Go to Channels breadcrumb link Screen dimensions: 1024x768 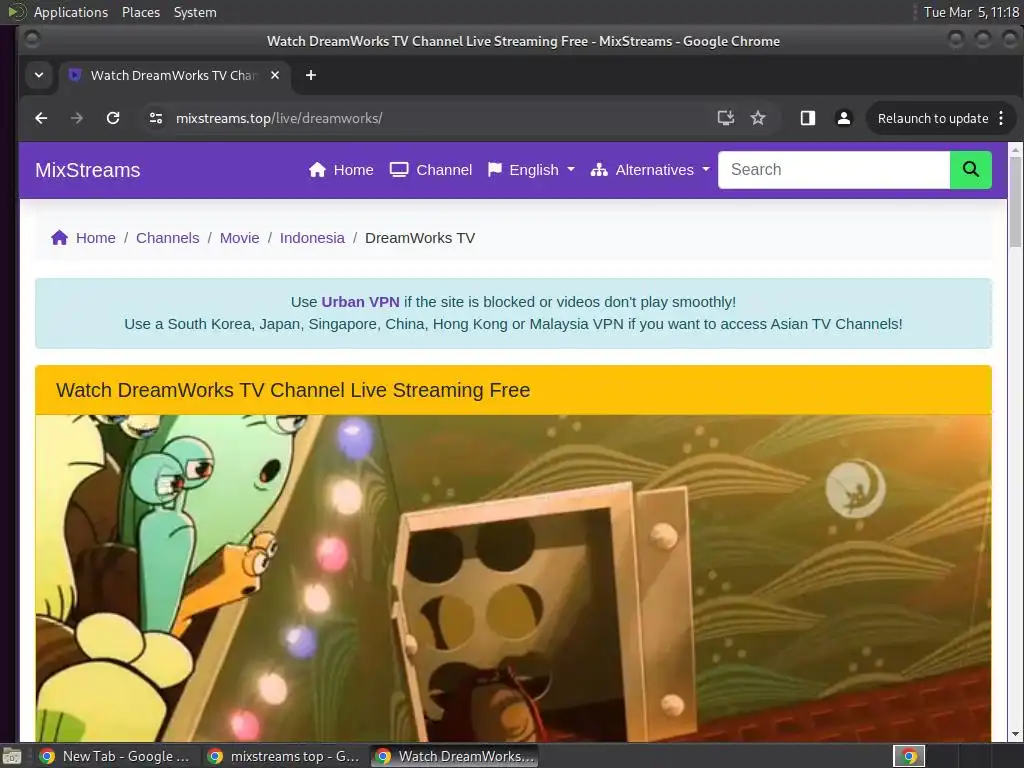(x=167, y=238)
